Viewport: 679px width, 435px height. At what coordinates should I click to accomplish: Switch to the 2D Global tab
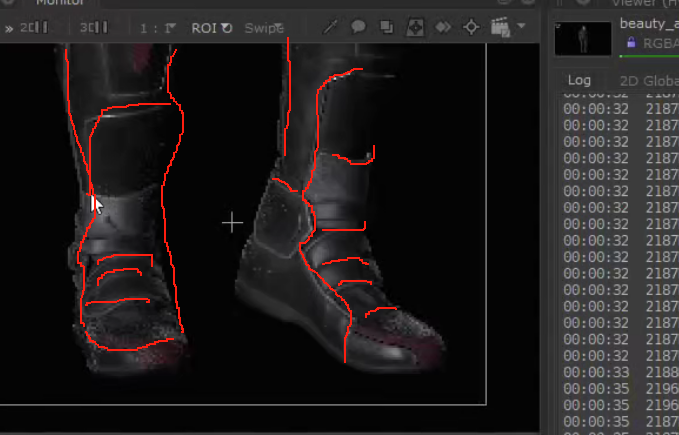click(648, 80)
